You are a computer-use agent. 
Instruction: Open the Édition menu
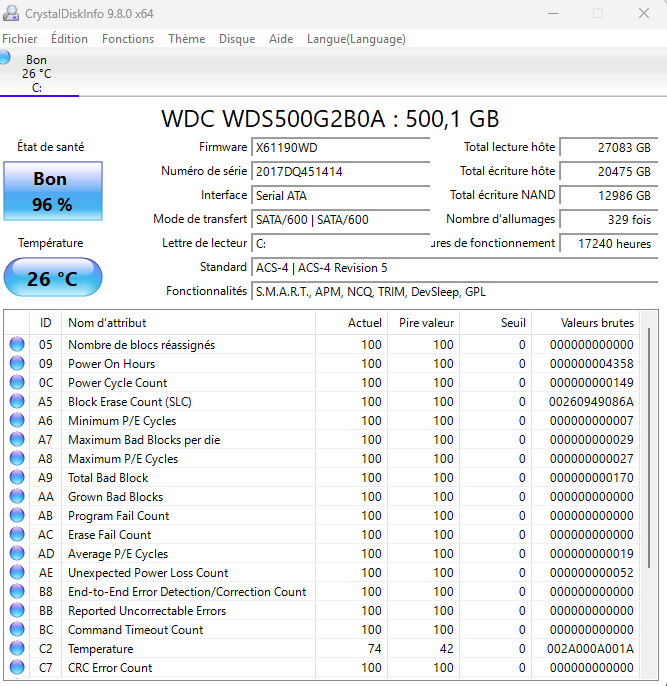[70, 39]
